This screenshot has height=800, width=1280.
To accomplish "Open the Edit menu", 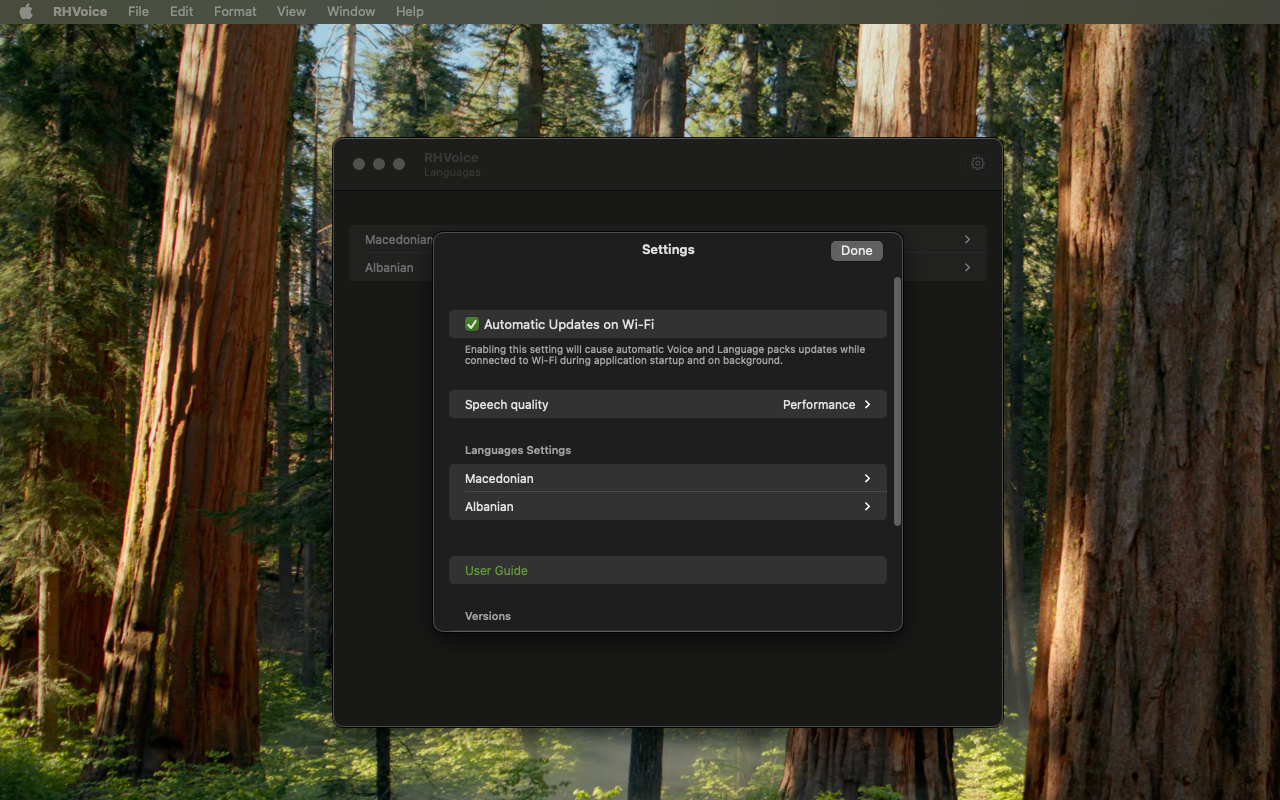I will point(181,11).
